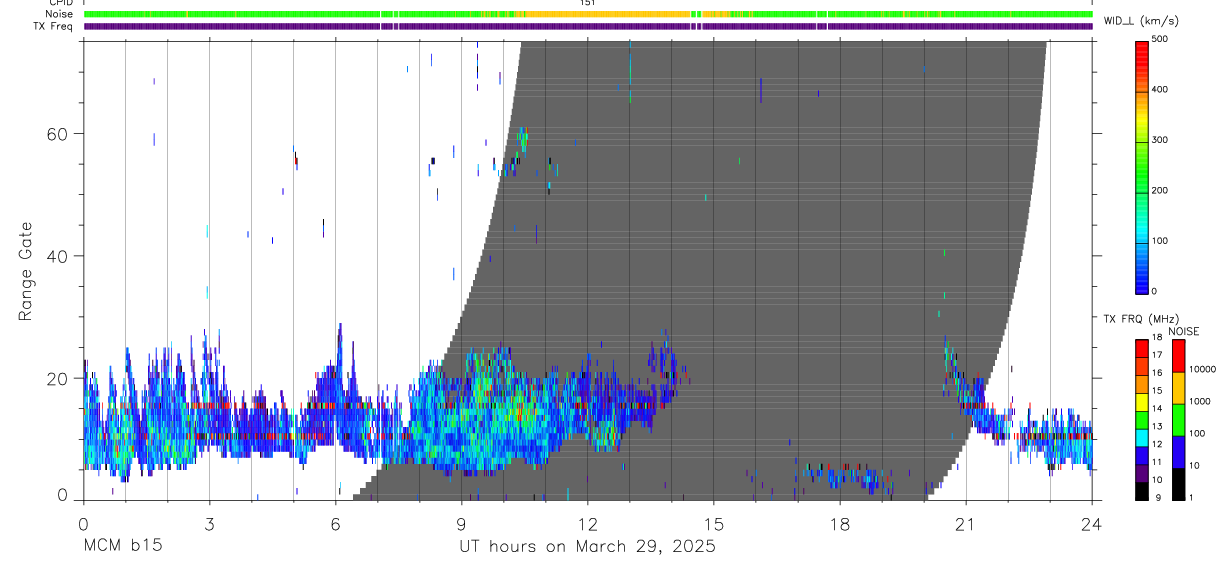This screenshot has height=567, width=1228.
Task: Click the purple TX Freq strip at top
Action: [588, 26]
